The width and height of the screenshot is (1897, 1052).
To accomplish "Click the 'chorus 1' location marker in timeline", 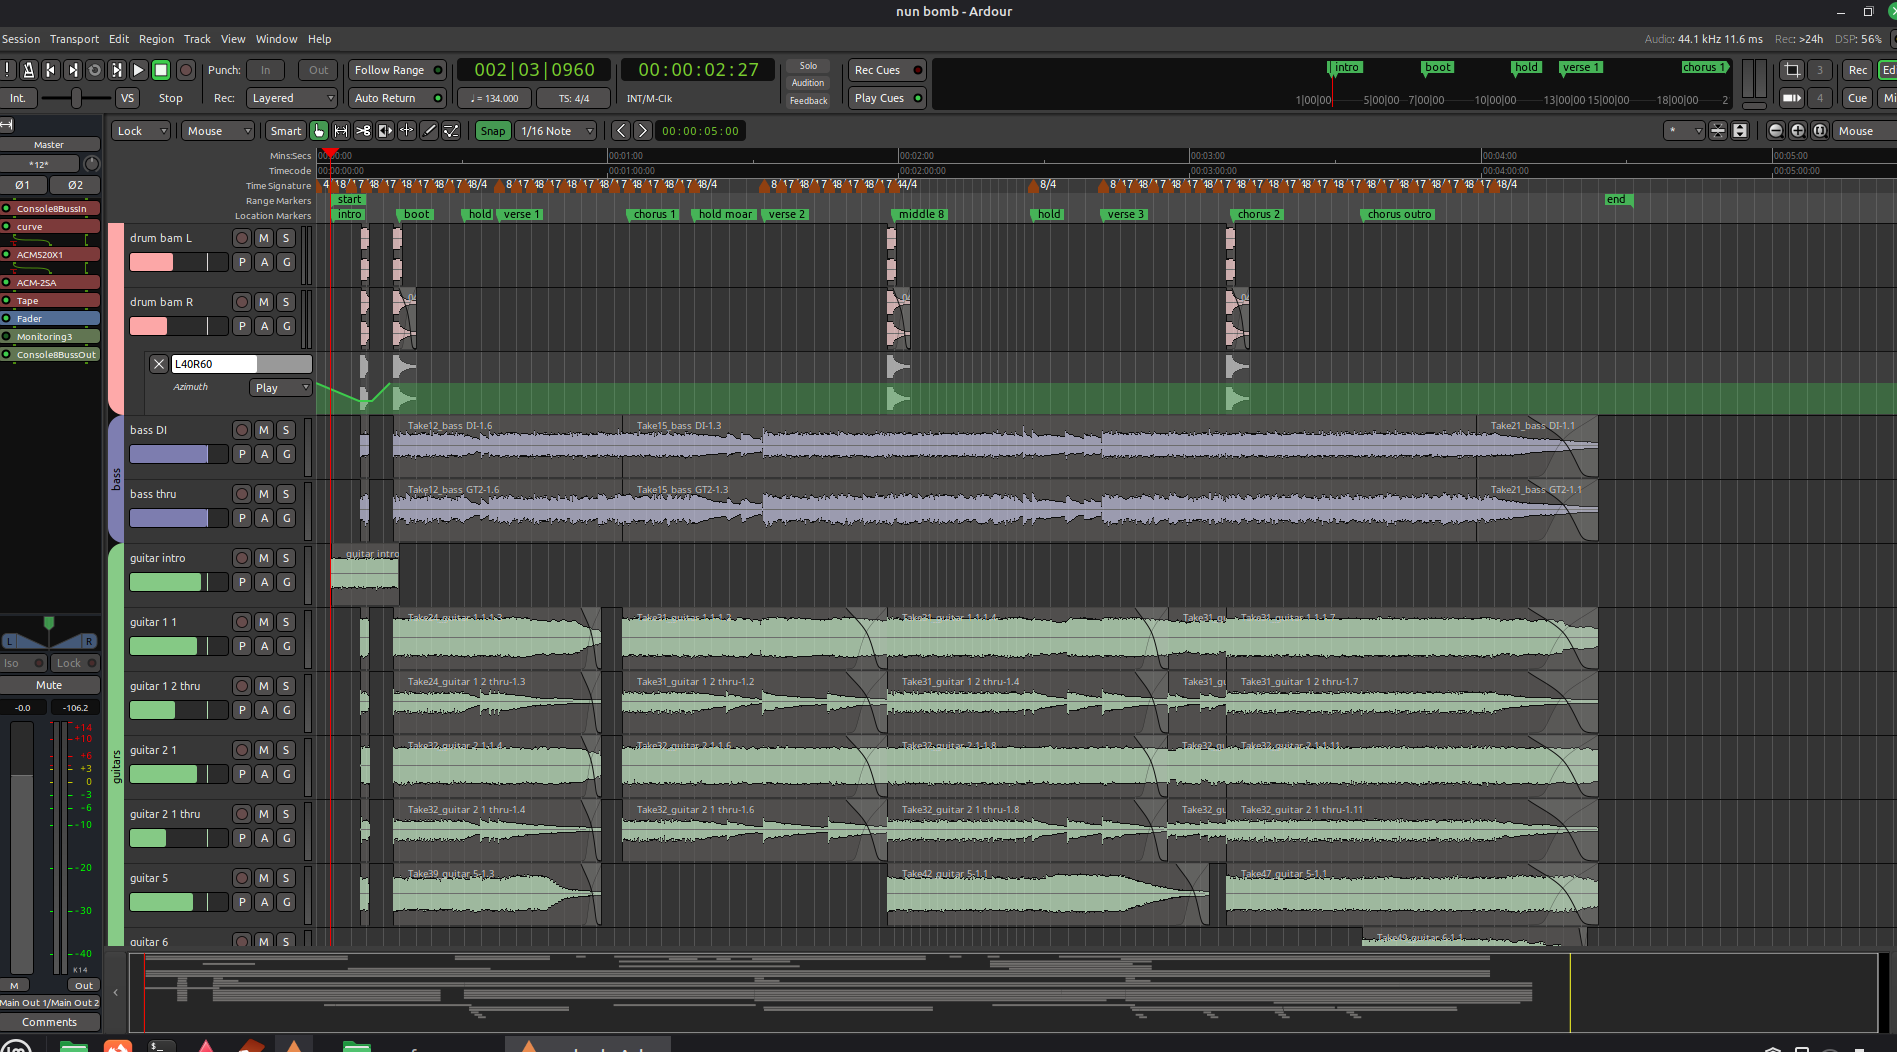I will coord(655,215).
